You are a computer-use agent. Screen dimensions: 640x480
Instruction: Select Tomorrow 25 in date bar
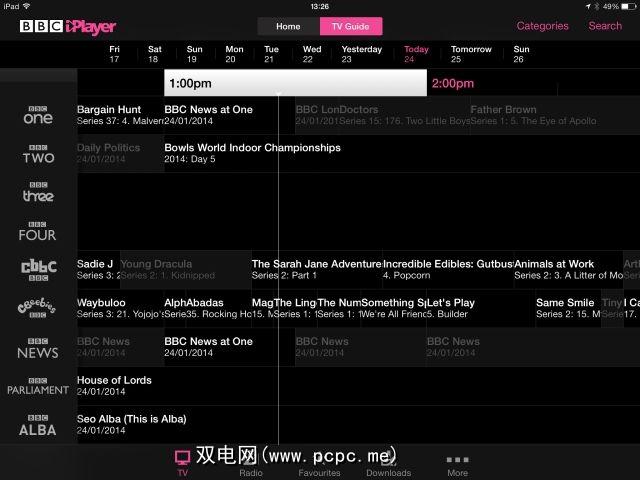pyautogui.click(x=471, y=54)
